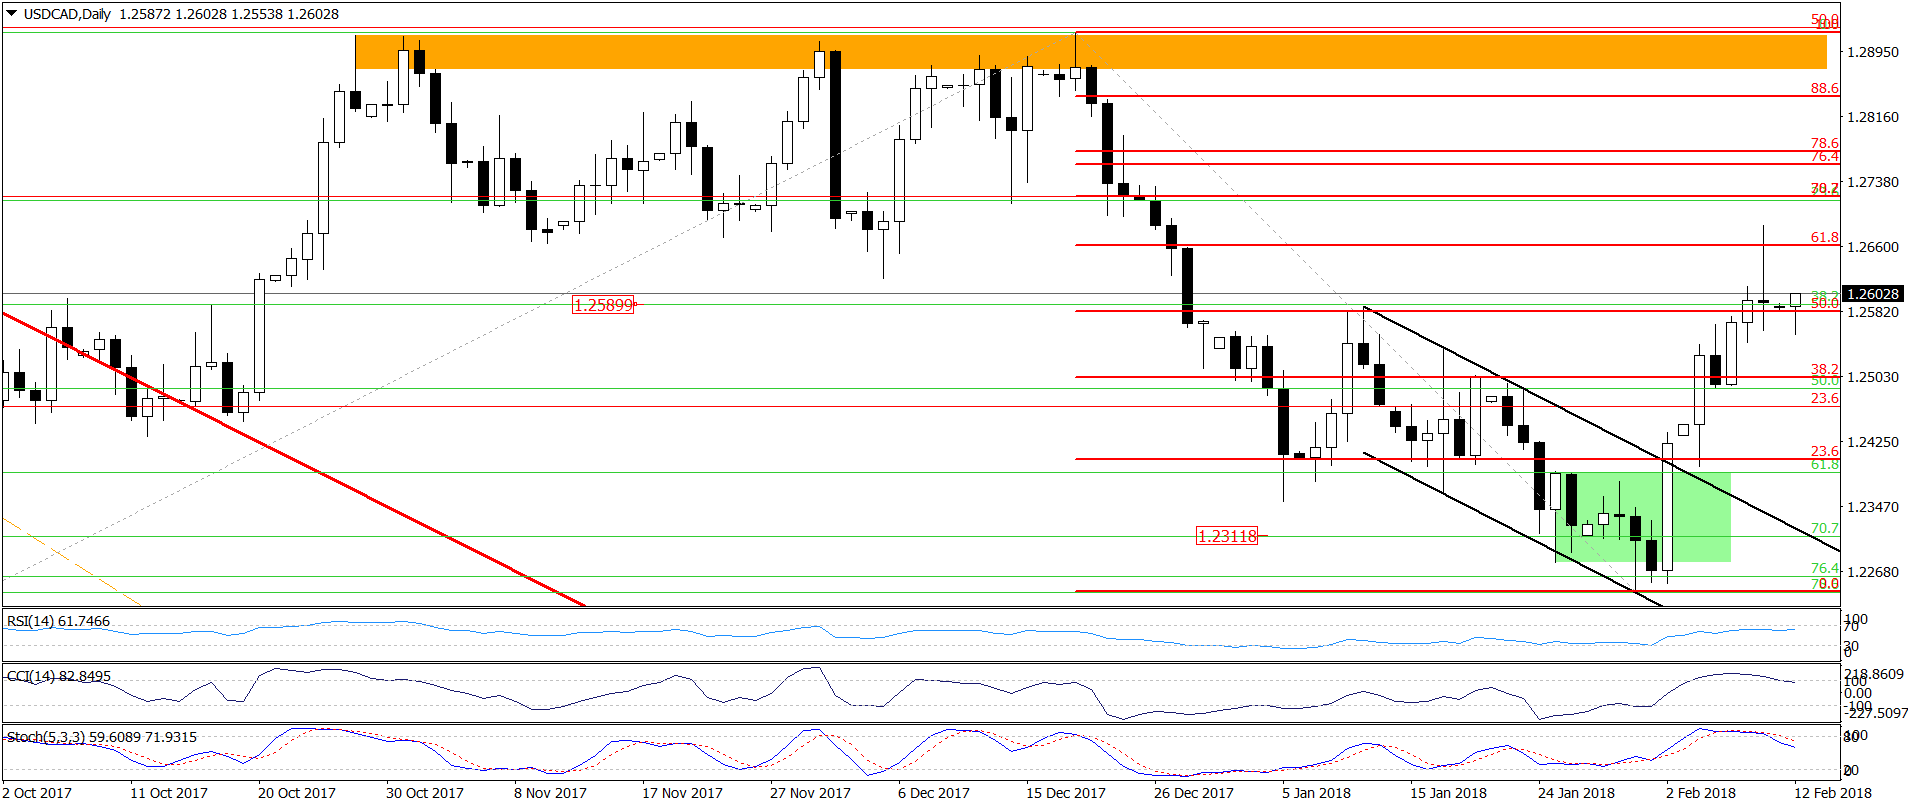The width and height of the screenshot is (1908, 807).
Task: Click the 1.25820 price axis label
Action: [1873, 312]
